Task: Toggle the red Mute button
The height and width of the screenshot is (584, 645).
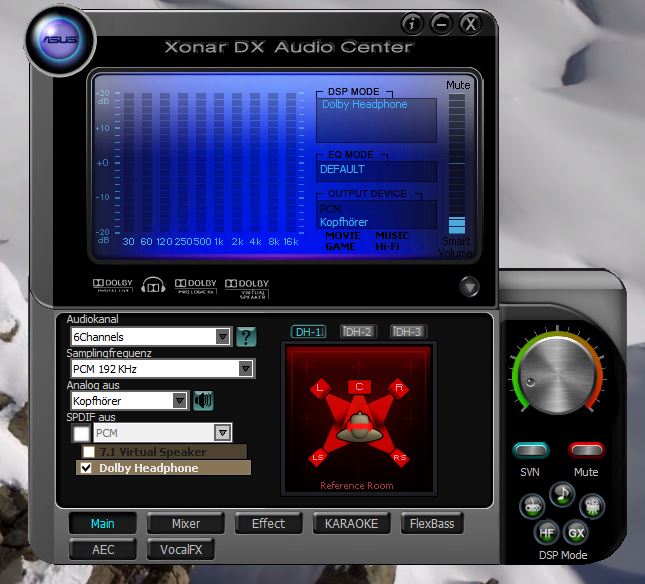Action: [586, 450]
